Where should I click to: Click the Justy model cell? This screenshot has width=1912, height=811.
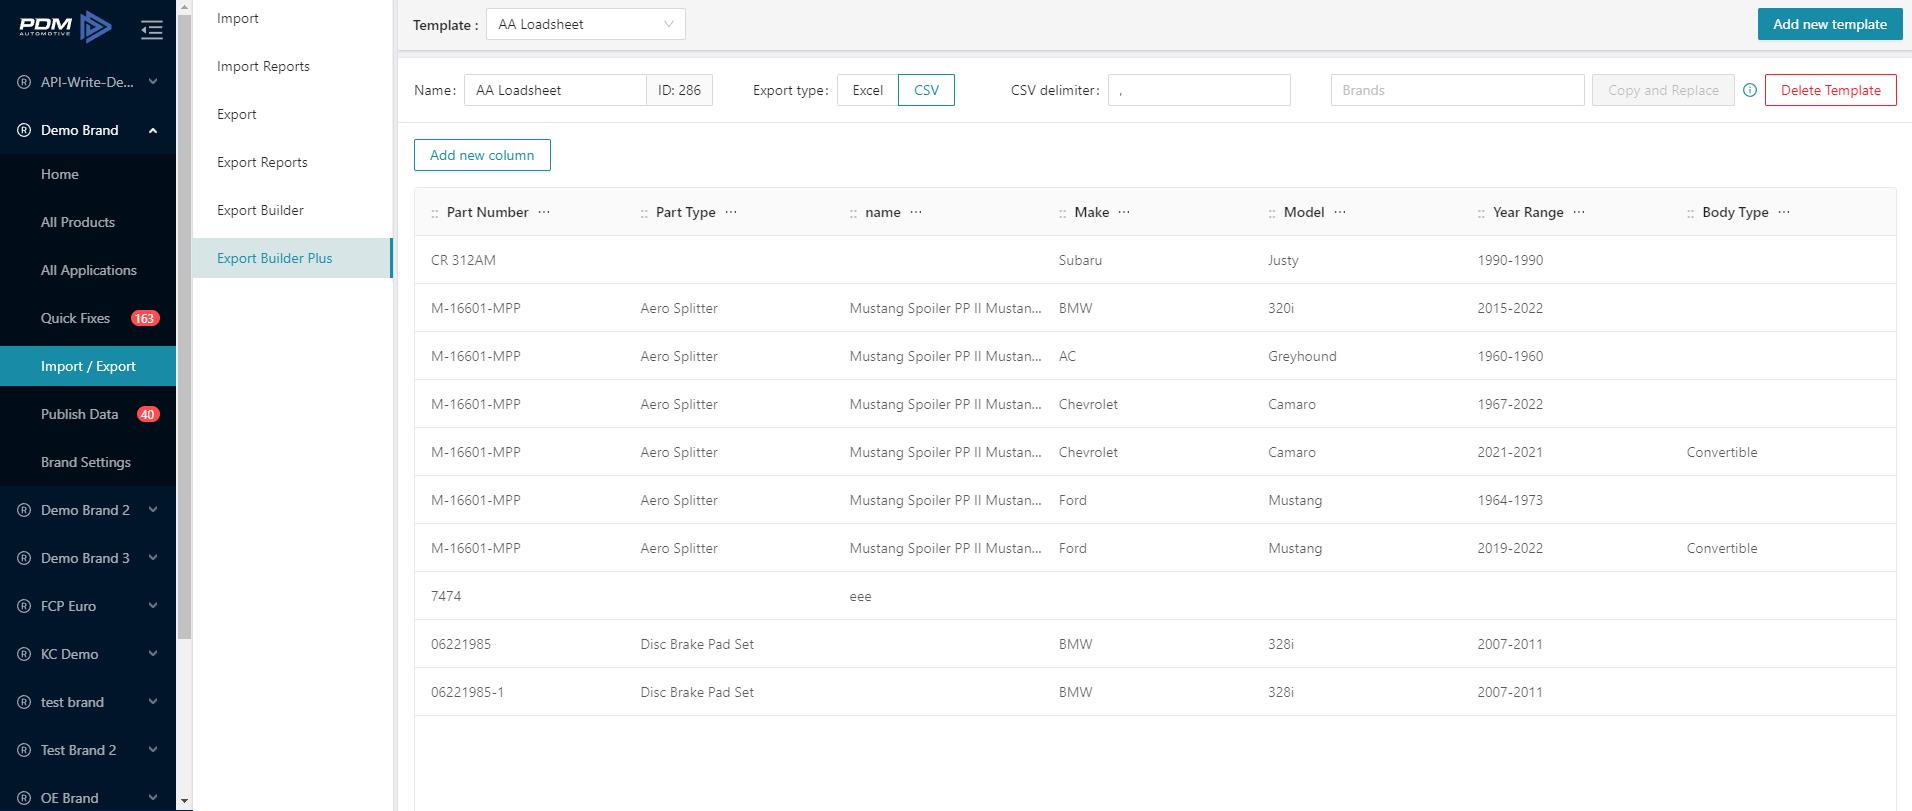pyautogui.click(x=1283, y=260)
